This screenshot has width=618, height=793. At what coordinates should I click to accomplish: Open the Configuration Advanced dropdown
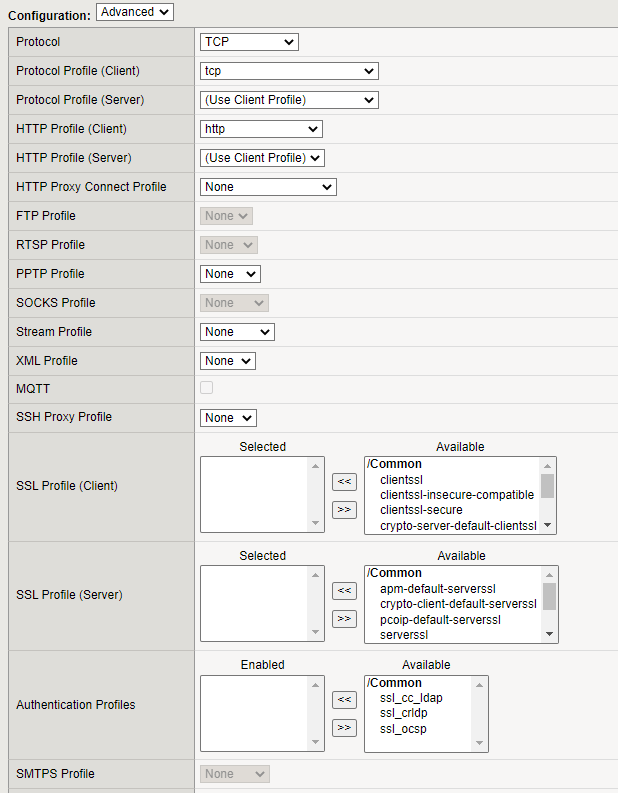pos(135,12)
